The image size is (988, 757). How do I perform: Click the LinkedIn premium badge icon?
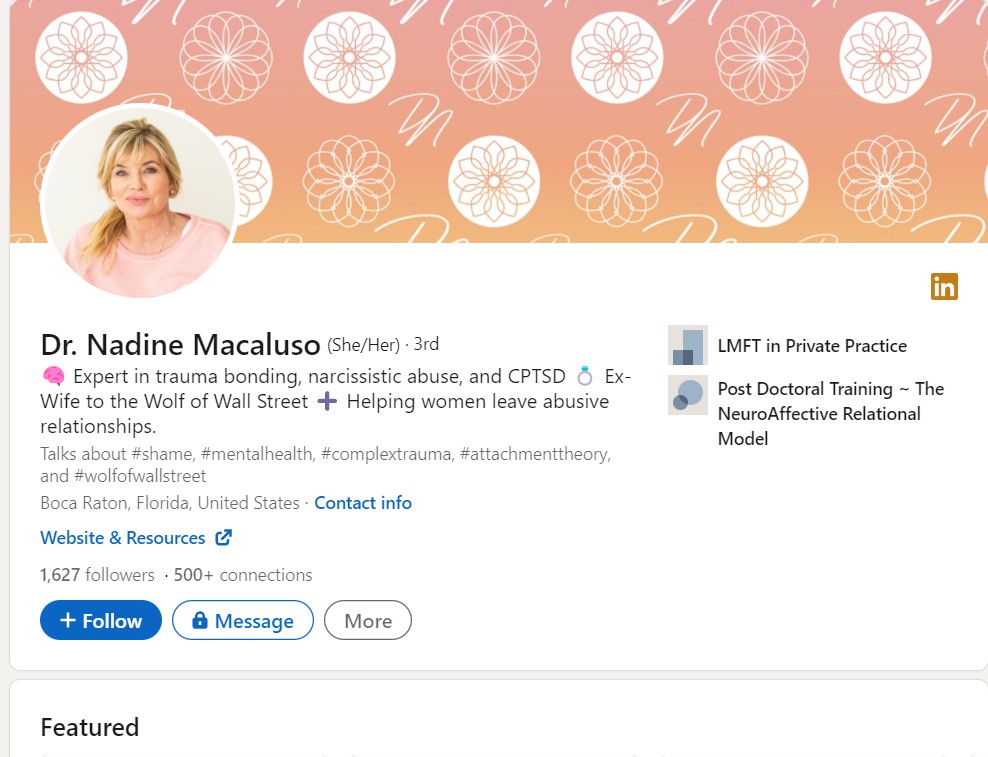point(944,286)
